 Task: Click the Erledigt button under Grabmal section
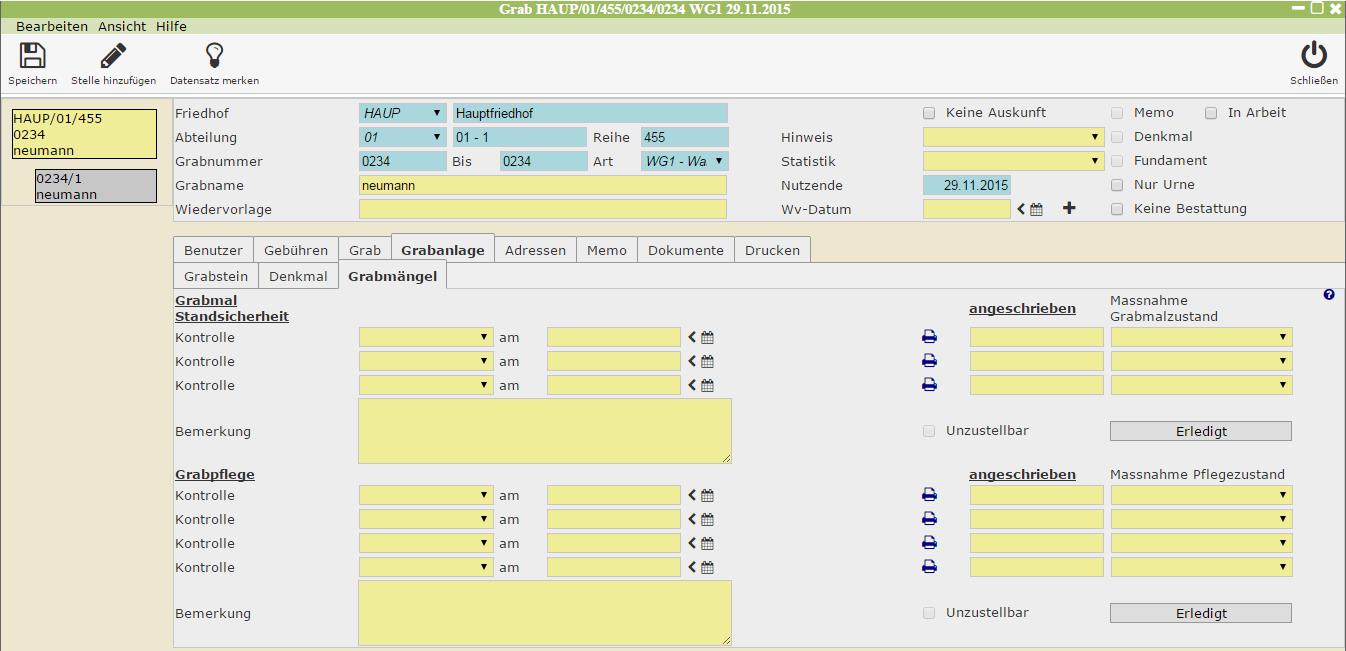pyautogui.click(x=1200, y=431)
